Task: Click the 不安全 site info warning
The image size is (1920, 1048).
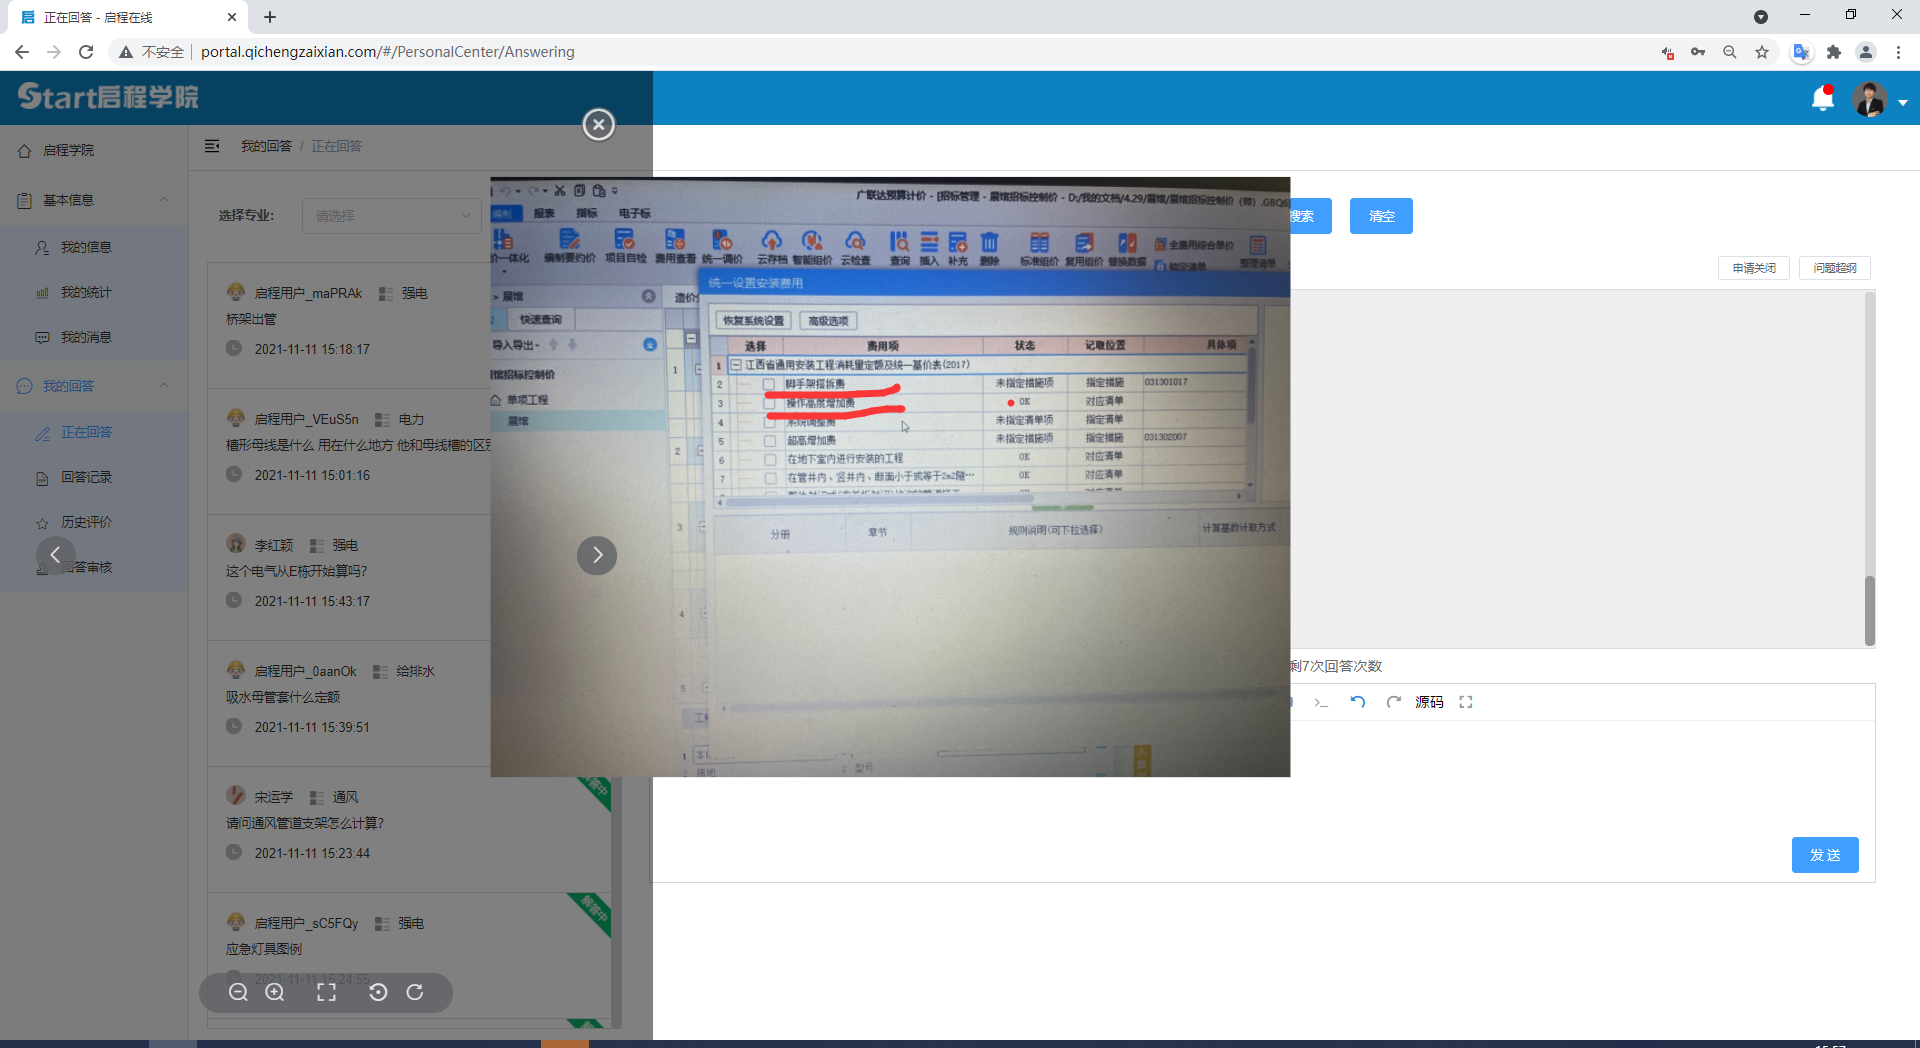Action: 152,52
